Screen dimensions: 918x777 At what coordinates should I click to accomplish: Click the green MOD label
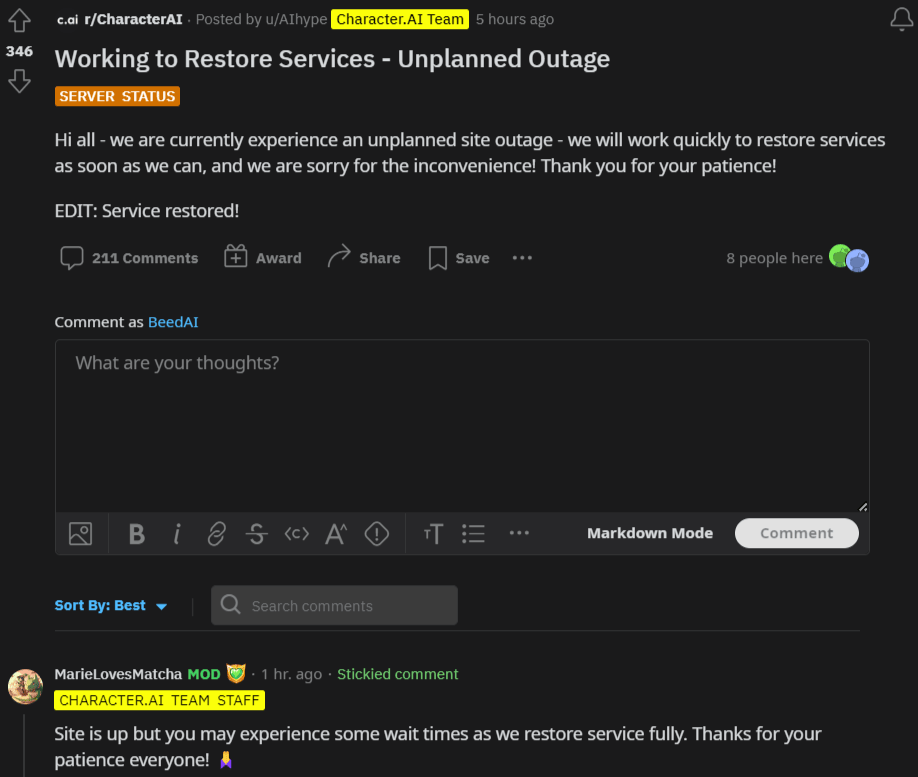204,674
